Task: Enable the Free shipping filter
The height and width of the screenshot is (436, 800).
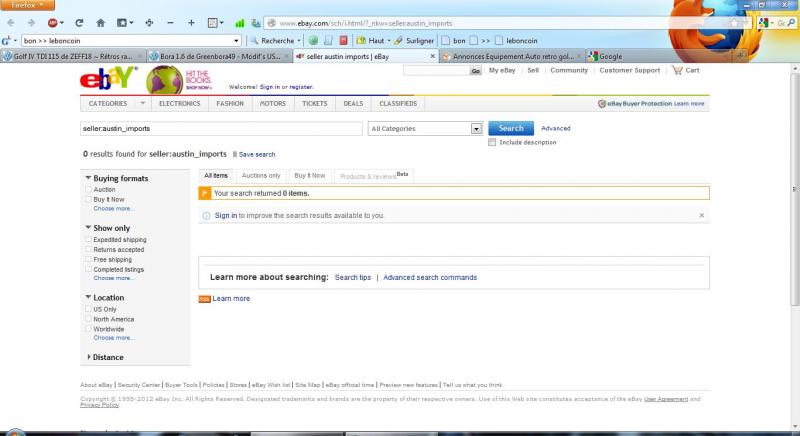Action: click(88, 260)
